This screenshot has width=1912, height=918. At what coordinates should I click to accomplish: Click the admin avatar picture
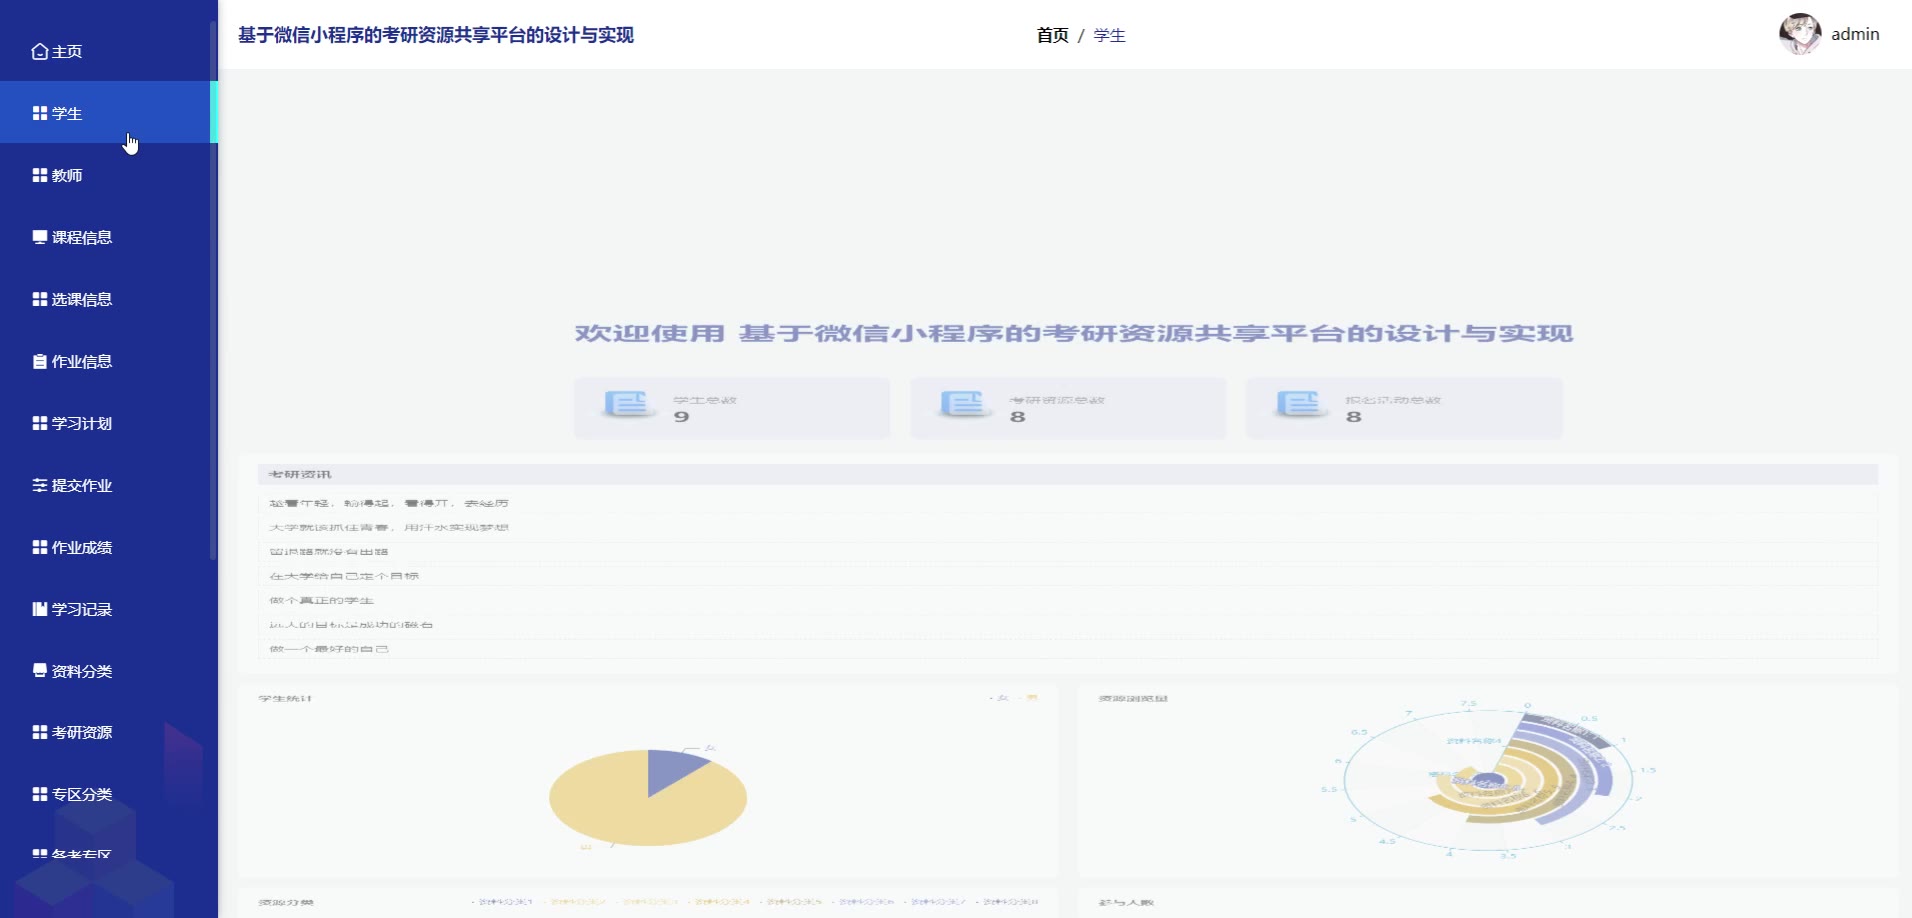[1800, 34]
